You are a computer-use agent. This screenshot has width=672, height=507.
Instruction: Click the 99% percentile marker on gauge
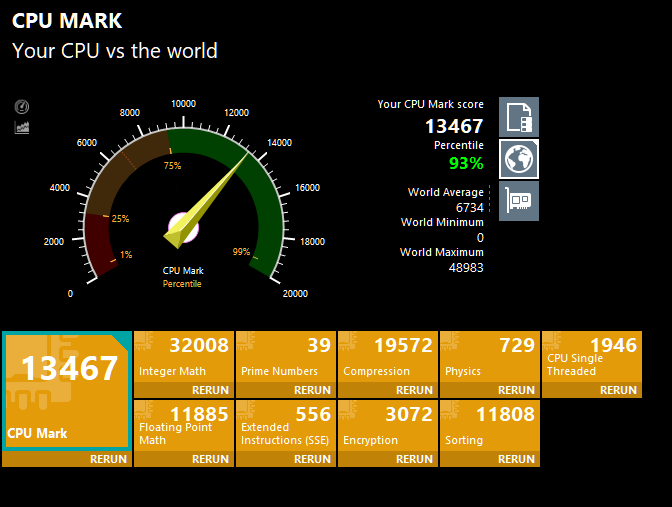pyautogui.click(x=241, y=252)
